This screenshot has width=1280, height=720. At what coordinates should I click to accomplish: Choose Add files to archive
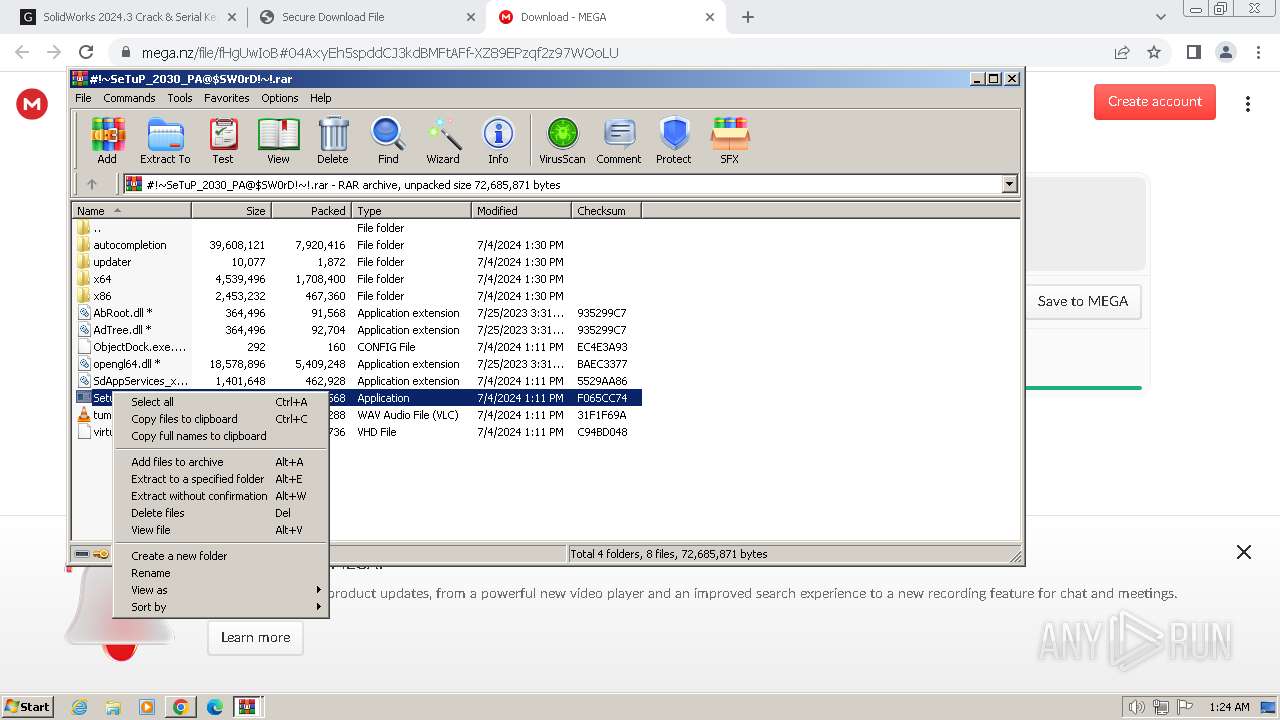click(x=221, y=462)
